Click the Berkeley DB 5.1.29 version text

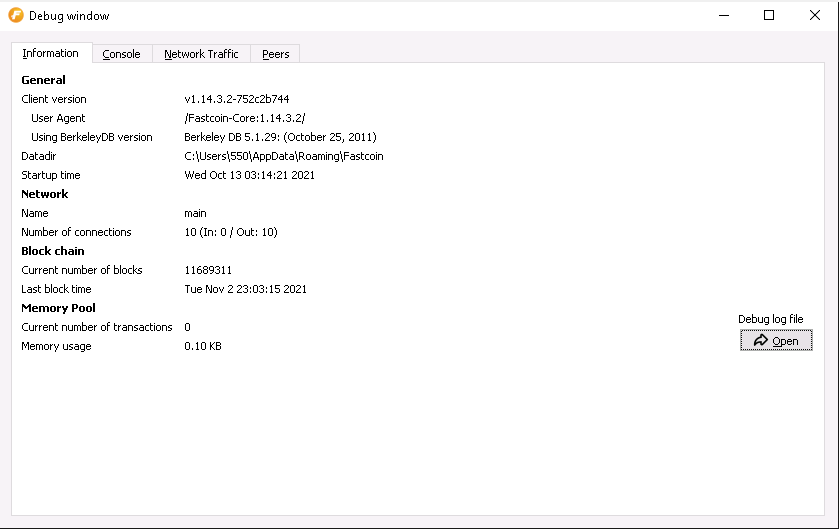point(280,137)
